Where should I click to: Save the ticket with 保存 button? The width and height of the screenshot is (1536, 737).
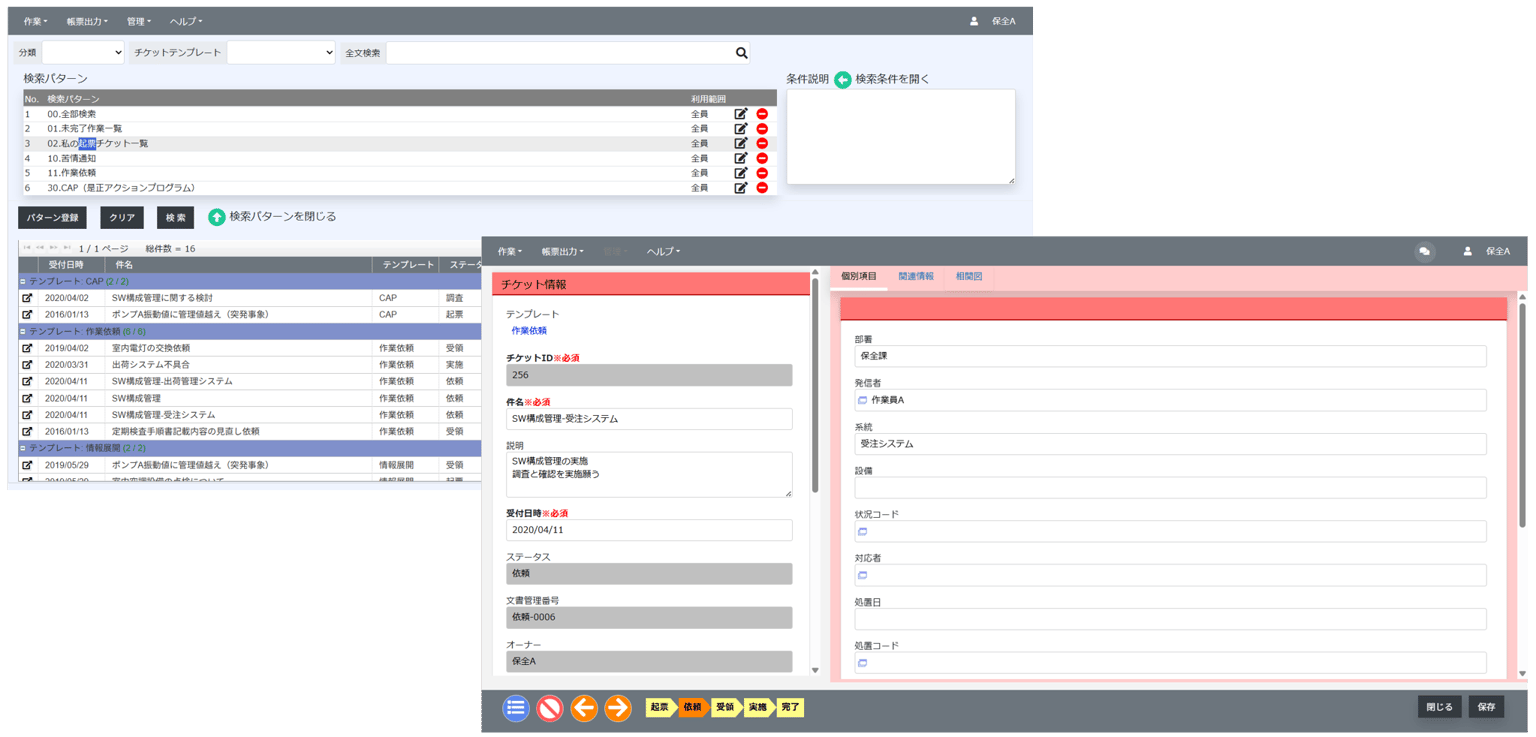tap(1487, 707)
